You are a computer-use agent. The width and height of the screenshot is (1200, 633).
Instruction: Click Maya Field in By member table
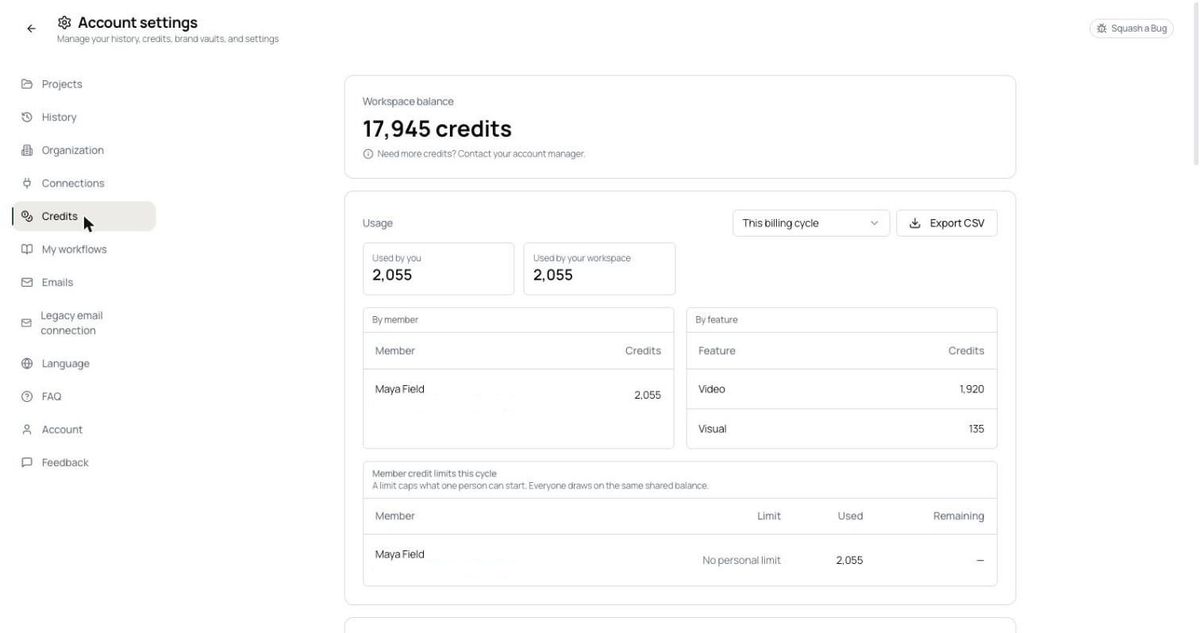click(x=400, y=389)
